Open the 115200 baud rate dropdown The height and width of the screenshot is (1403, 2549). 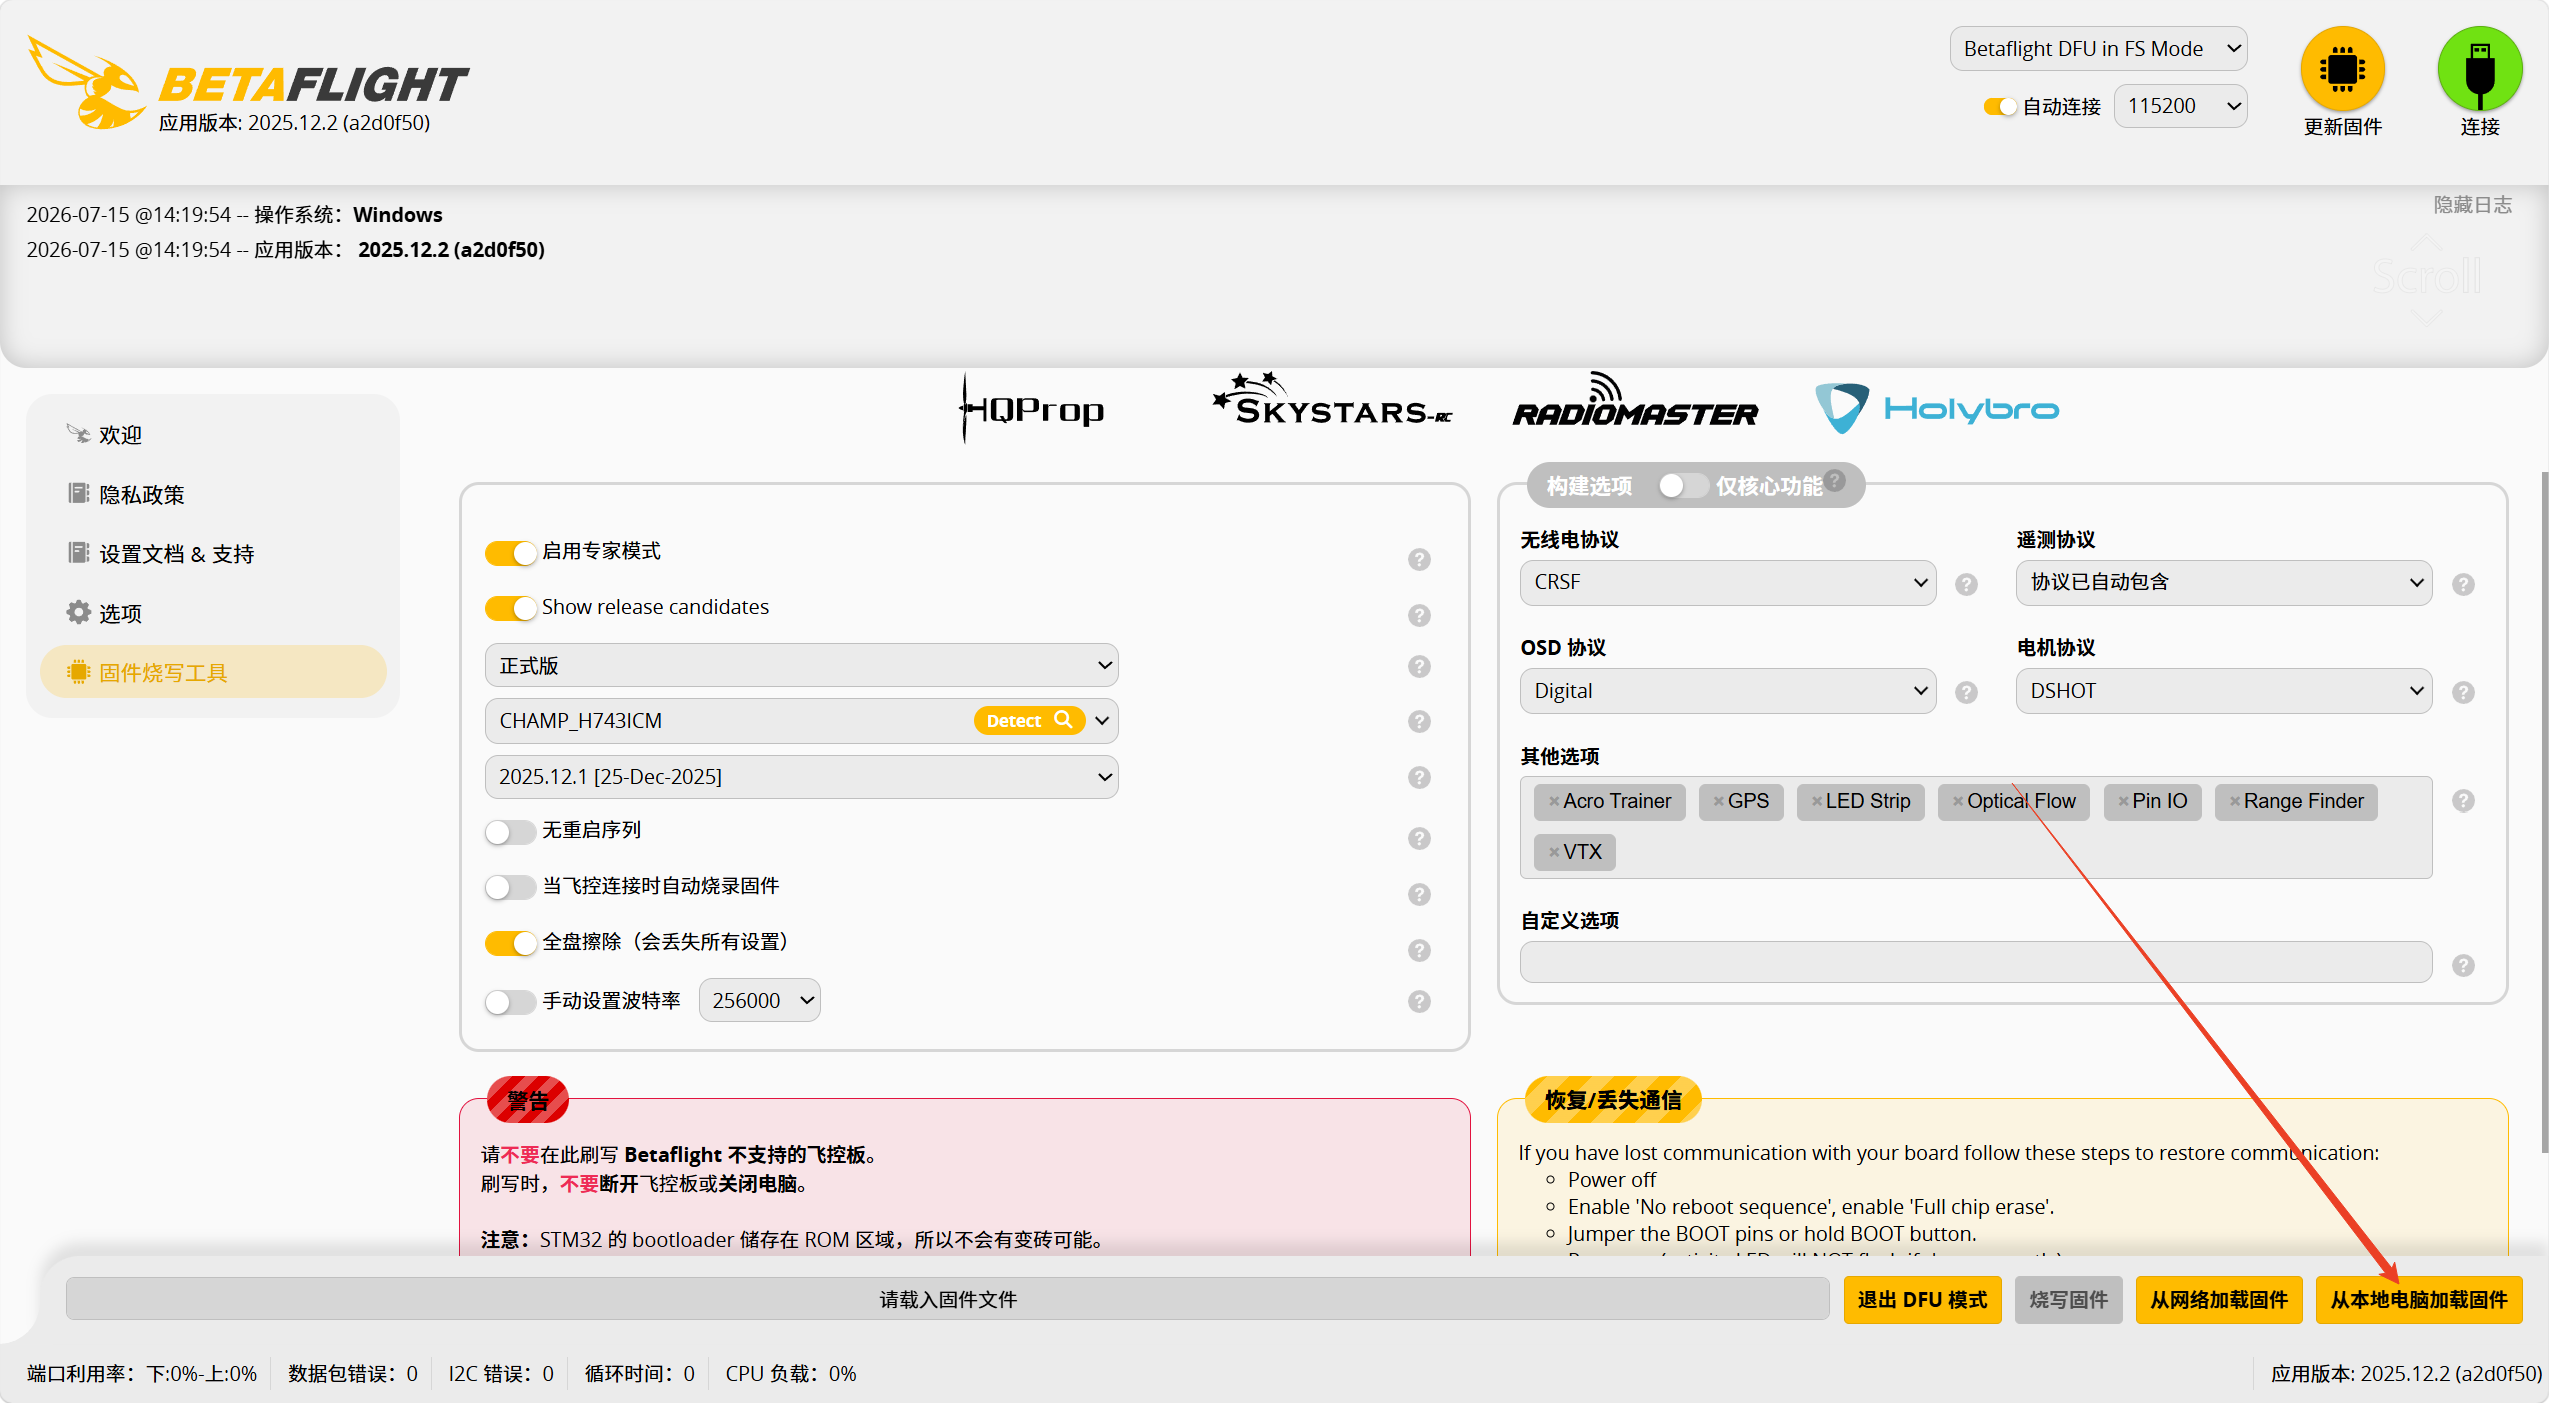[x=2180, y=106]
